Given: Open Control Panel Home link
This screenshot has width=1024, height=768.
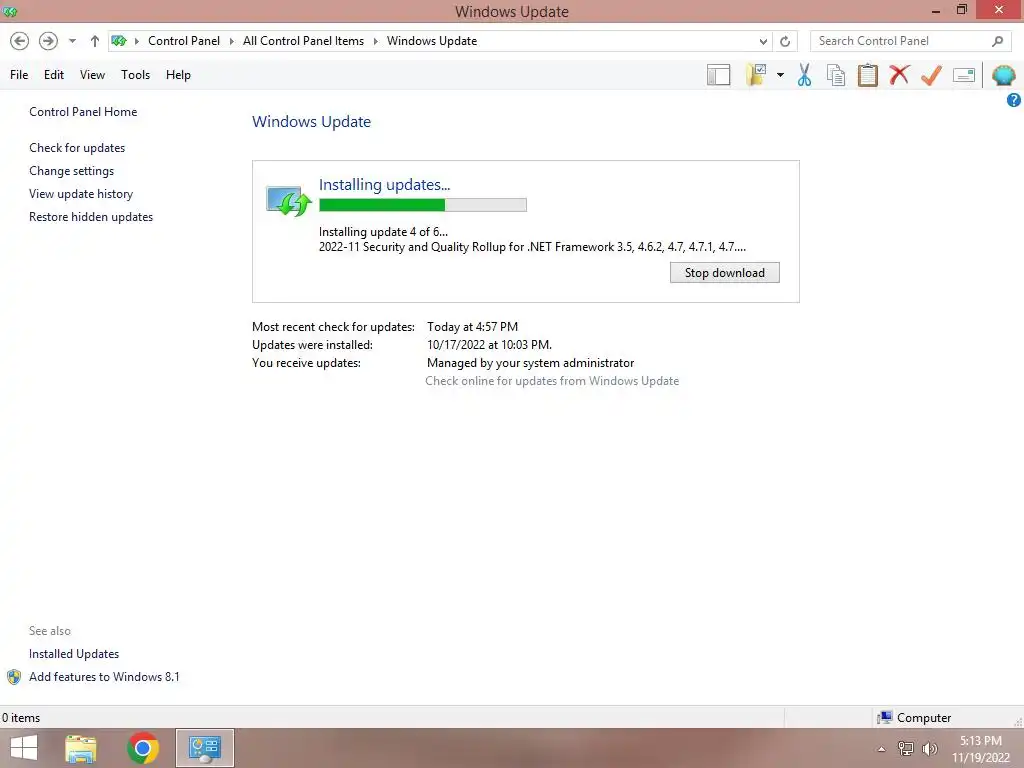Looking at the screenshot, I should pyautogui.click(x=83, y=112).
